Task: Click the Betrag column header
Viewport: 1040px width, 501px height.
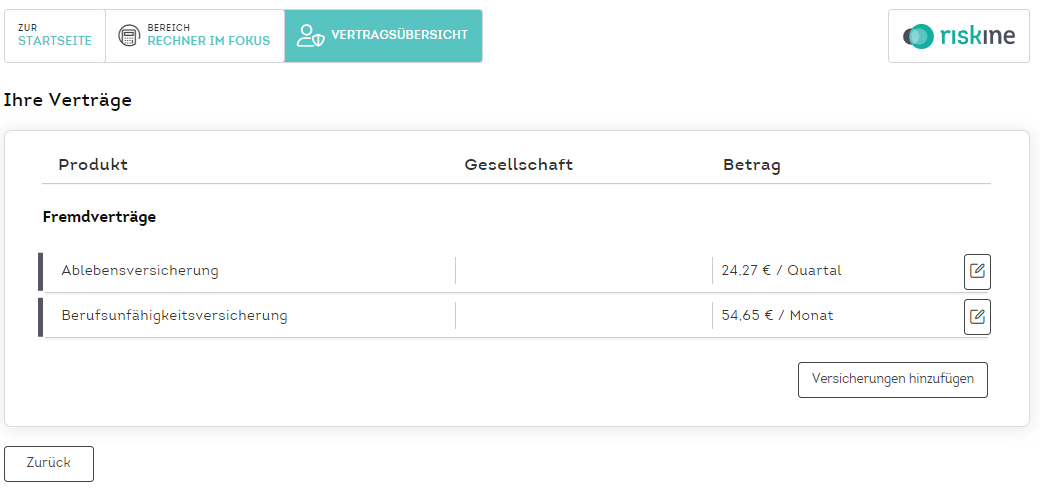Action: pyautogui.click(x=751, y=165)
